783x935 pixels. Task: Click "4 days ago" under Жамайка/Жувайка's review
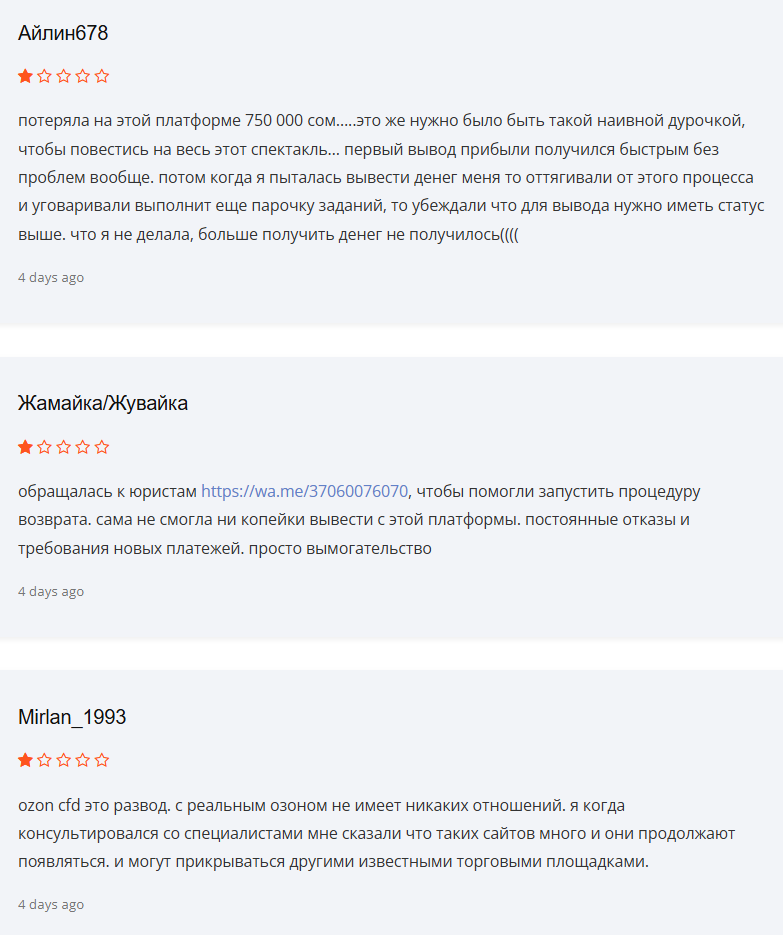click(51, 591)
